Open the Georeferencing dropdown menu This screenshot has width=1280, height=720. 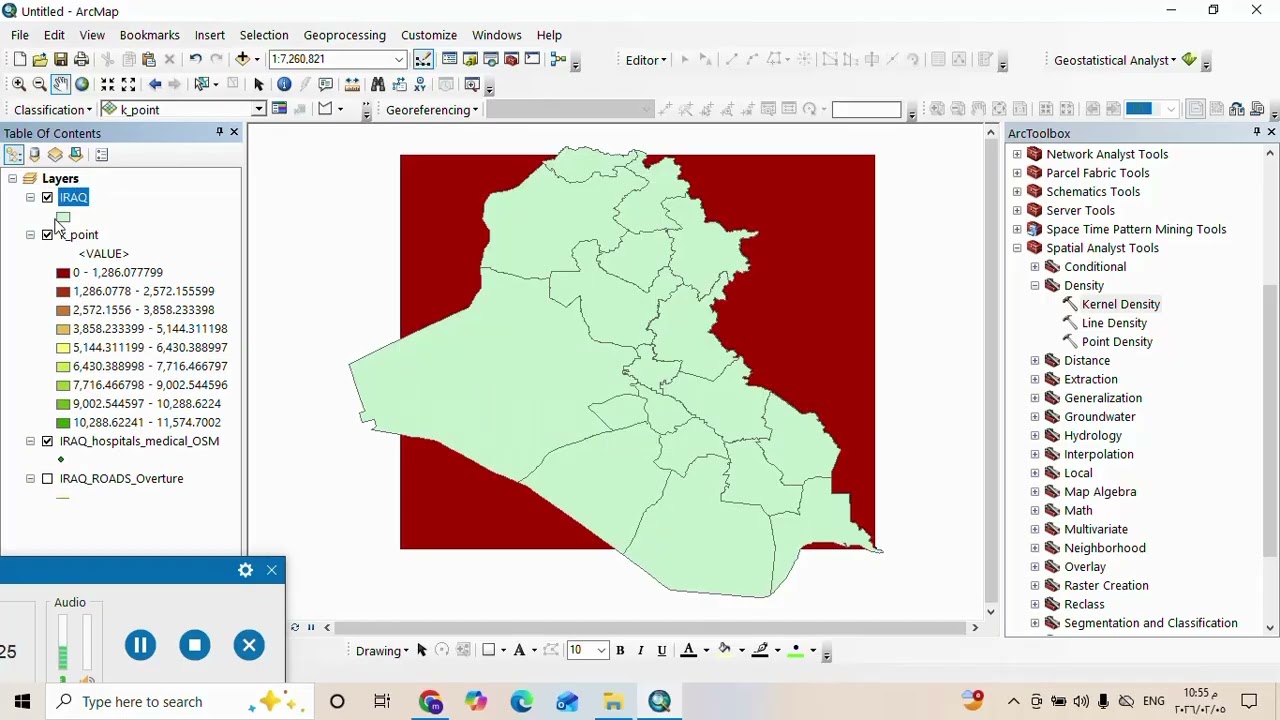(x=432, y=110)
